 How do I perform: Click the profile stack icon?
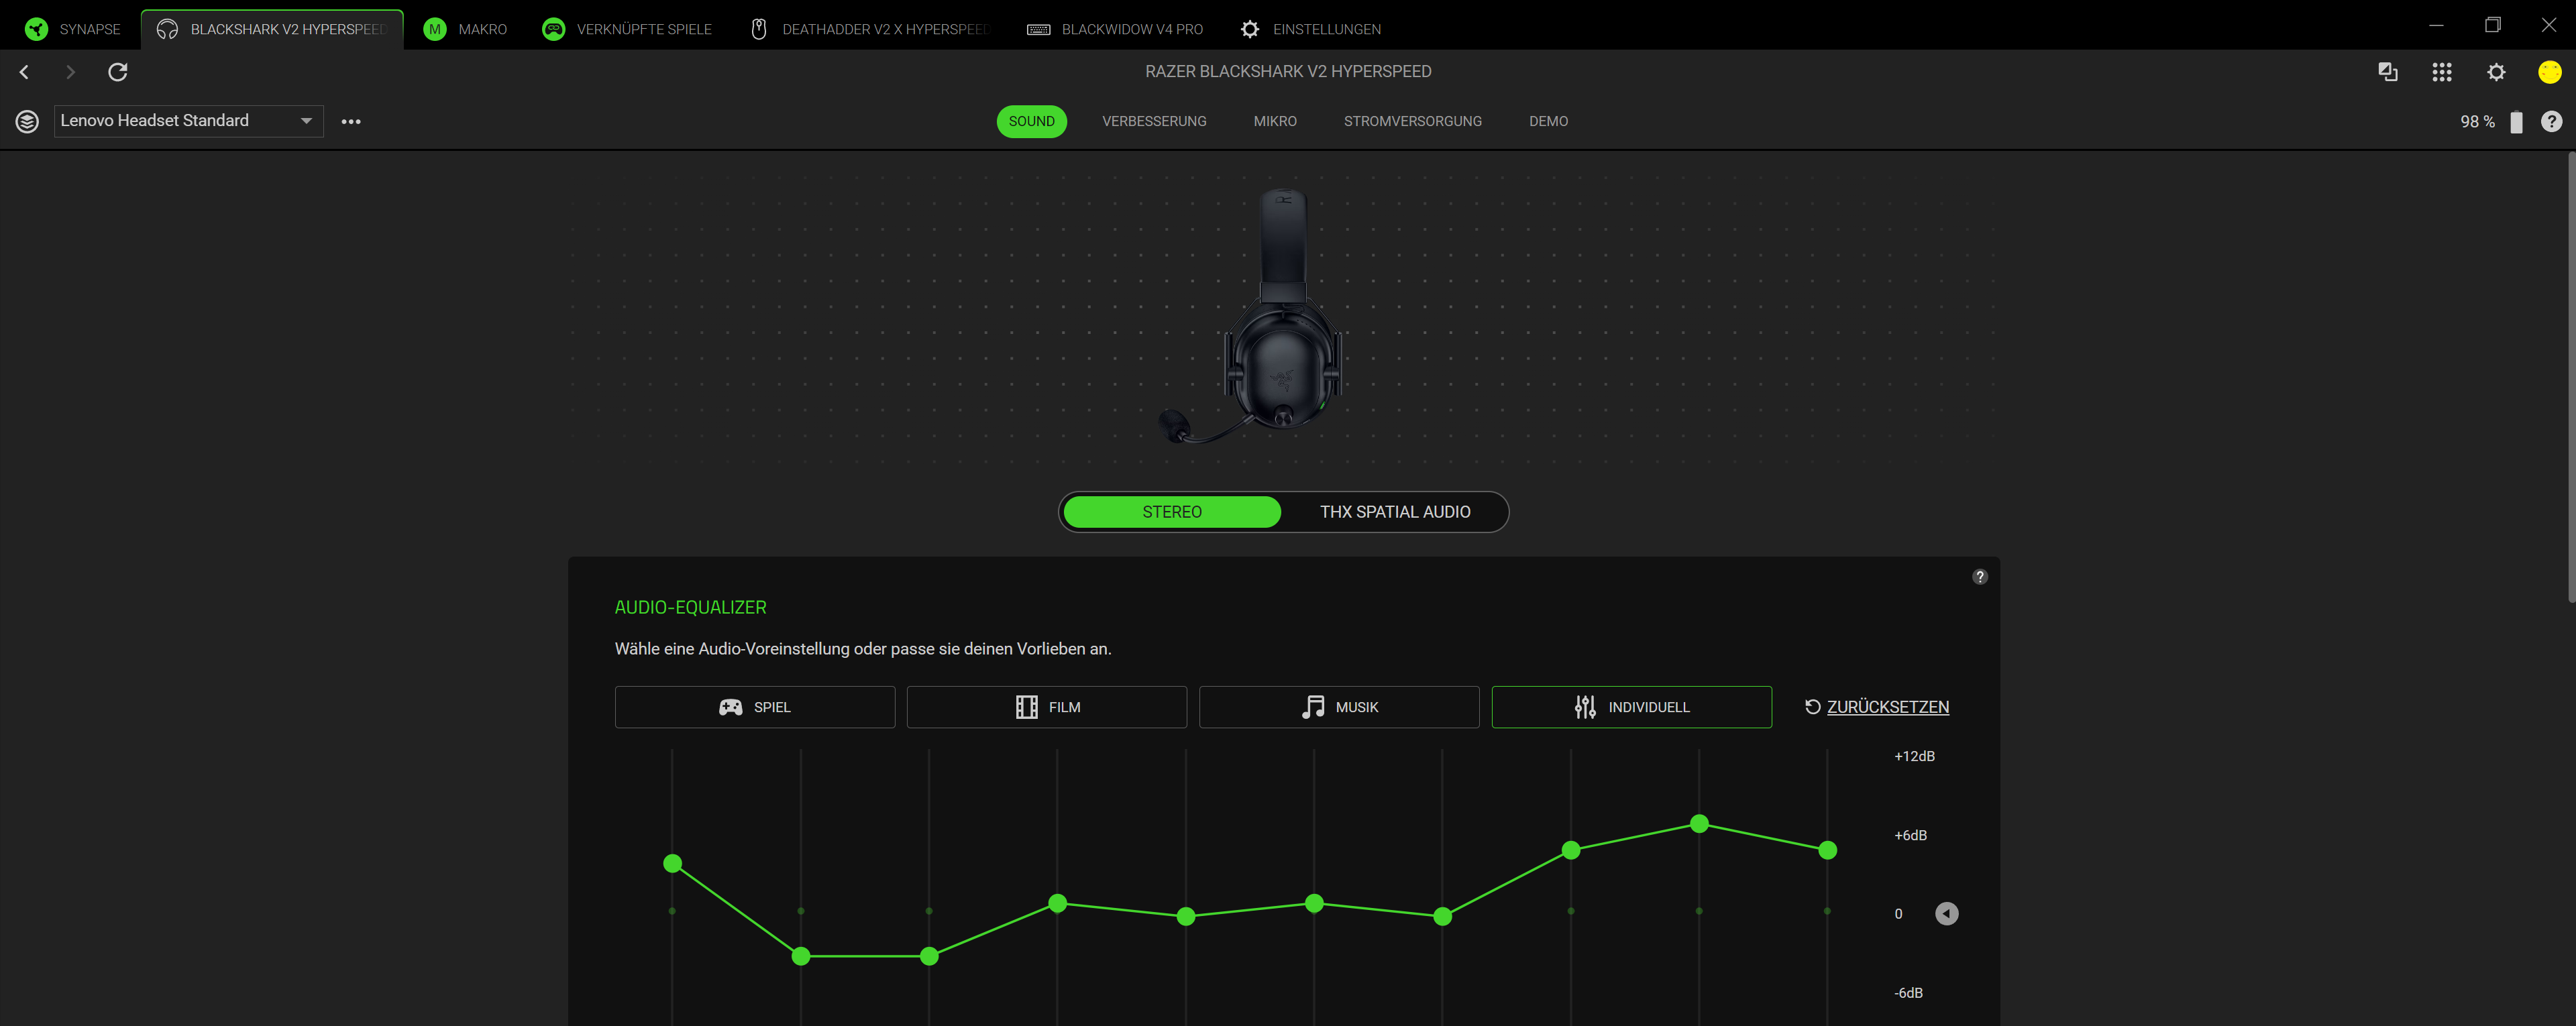pos(27,121)
